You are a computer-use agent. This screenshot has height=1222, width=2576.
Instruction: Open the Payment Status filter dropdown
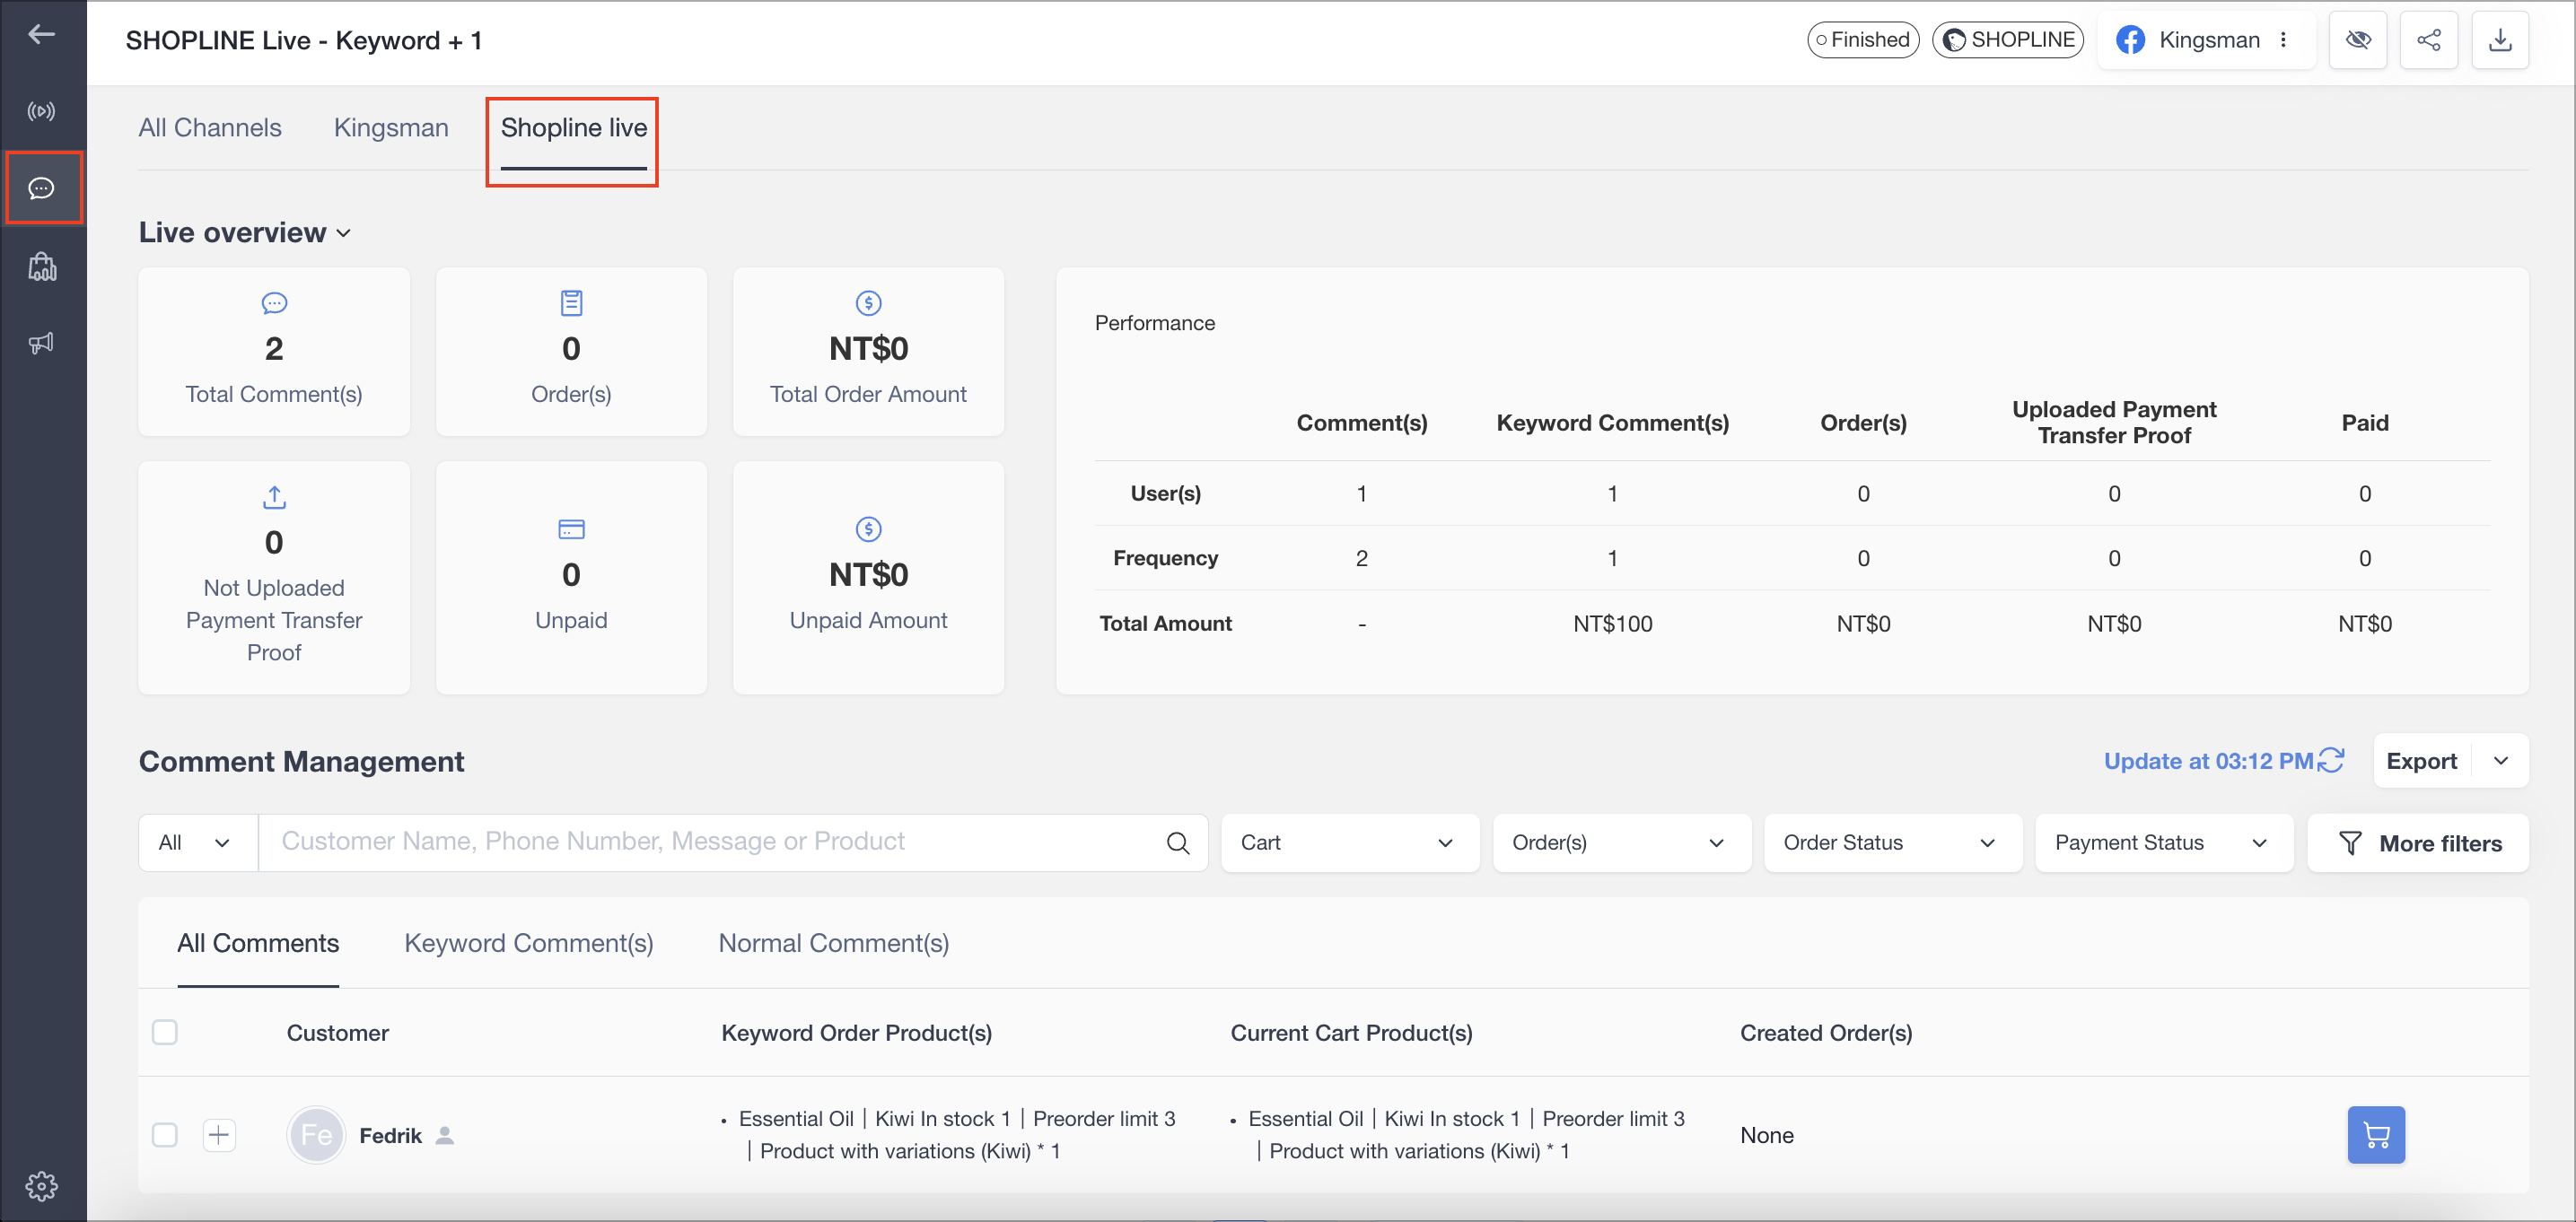[x=2163, y=843]
